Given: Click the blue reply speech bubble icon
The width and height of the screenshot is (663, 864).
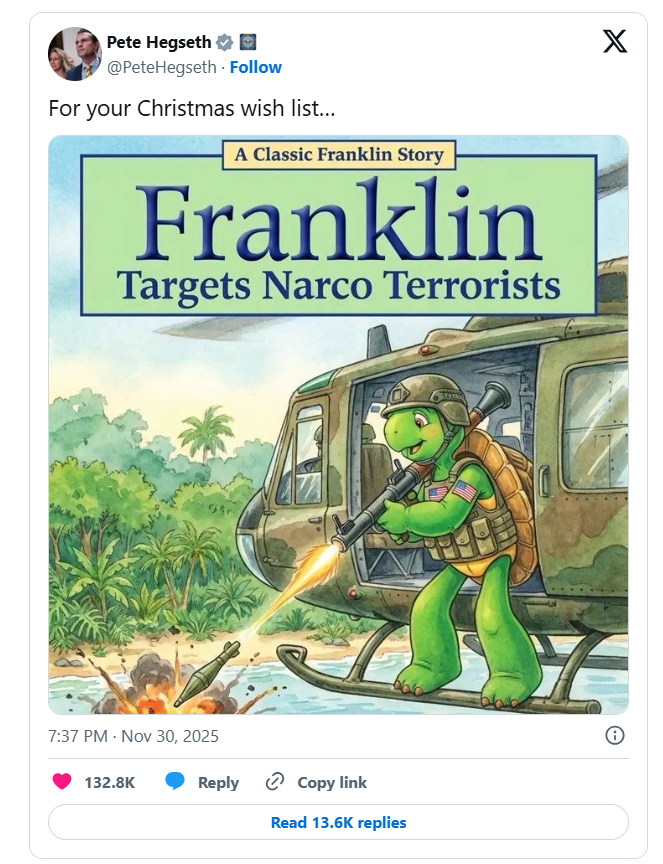Looking at the screenshot, I should click(175, 782).
